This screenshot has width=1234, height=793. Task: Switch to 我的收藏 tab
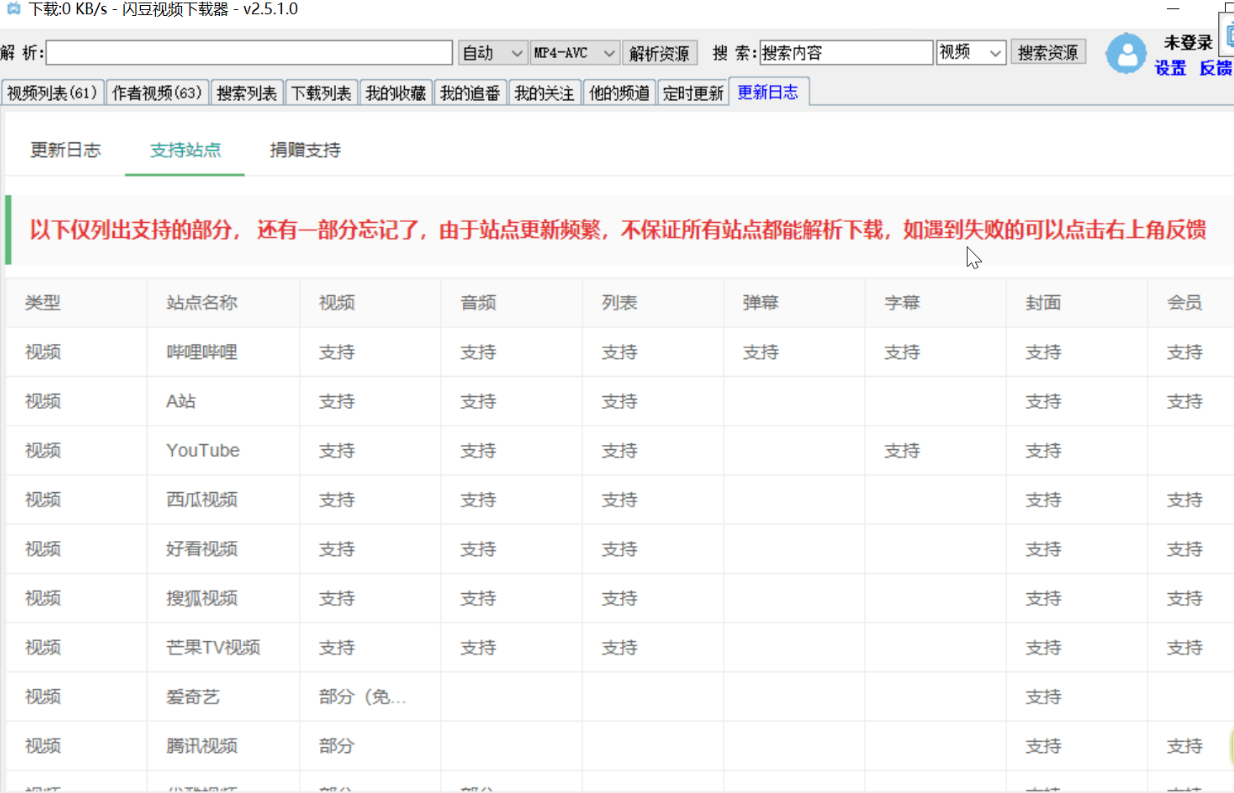pyautogui.click(x=395, y=93)
